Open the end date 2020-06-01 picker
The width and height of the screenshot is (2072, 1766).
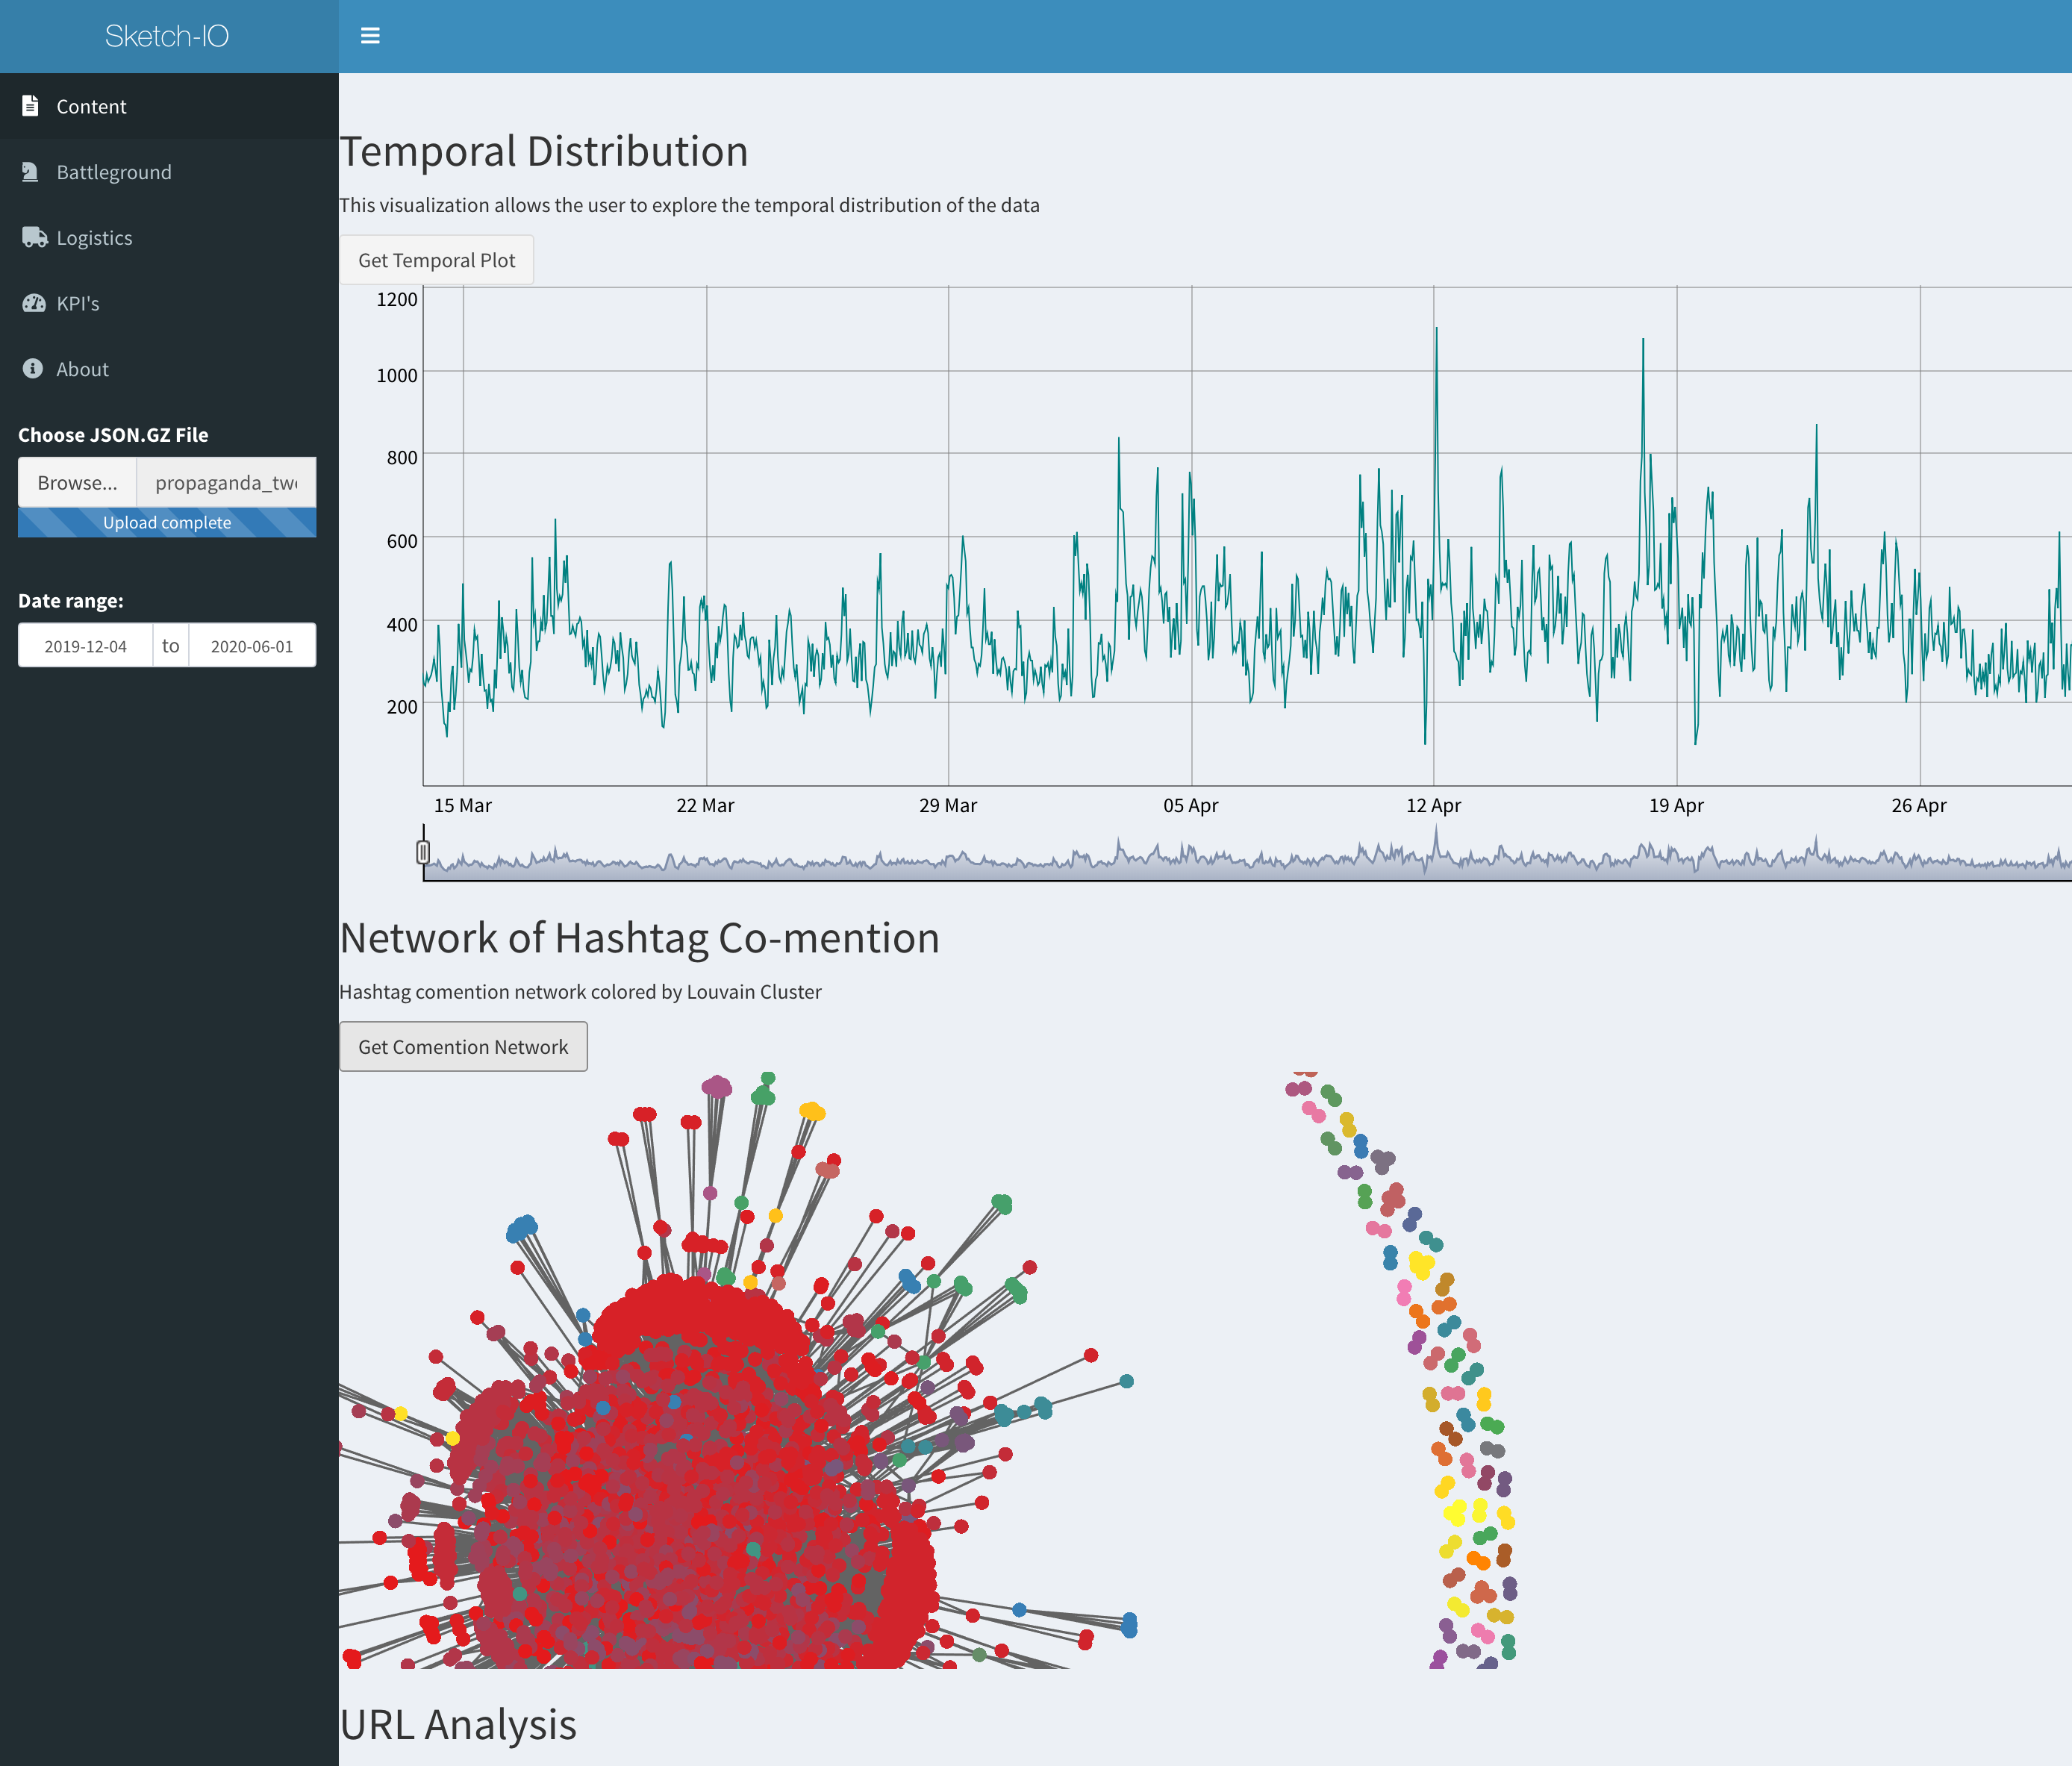tap(252, 646)
